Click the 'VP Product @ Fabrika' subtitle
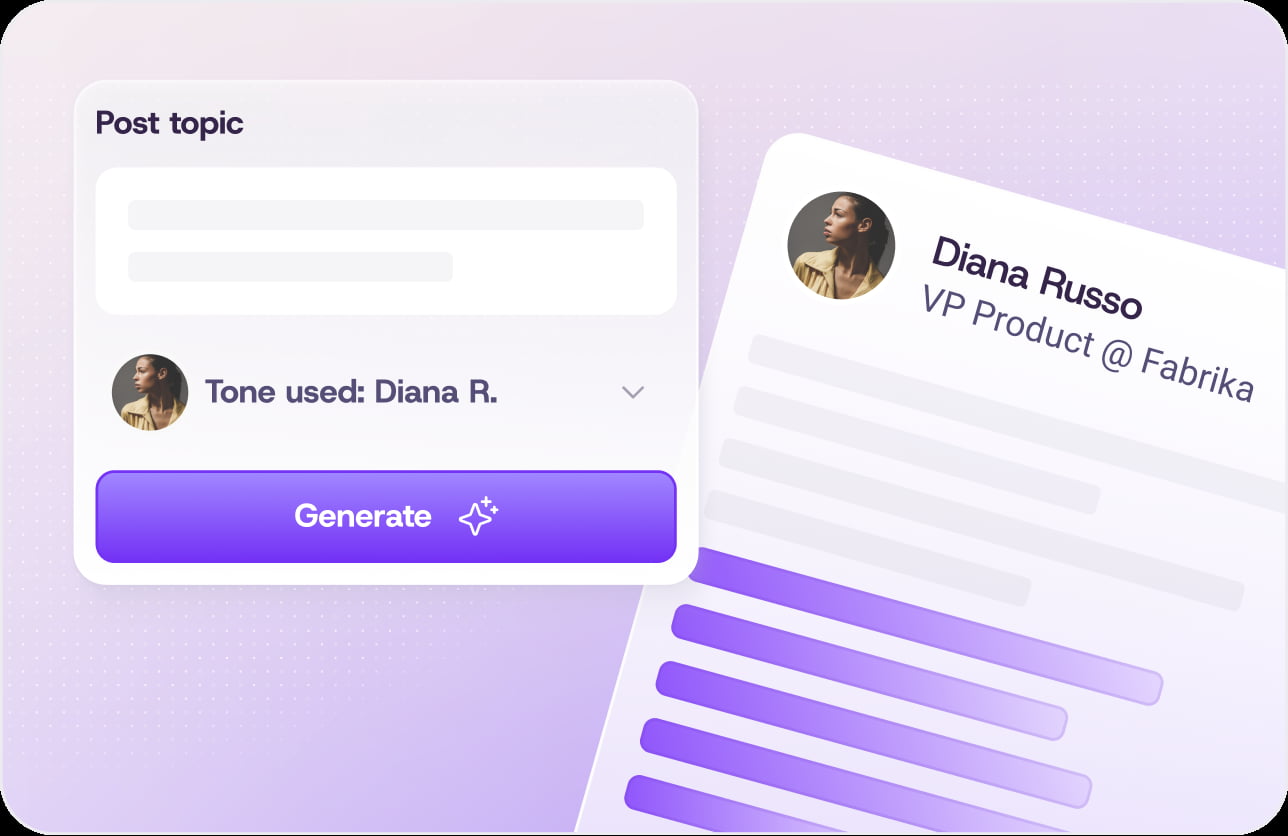The height and width of the screenshot is (836, 1288). [1086, 343]
